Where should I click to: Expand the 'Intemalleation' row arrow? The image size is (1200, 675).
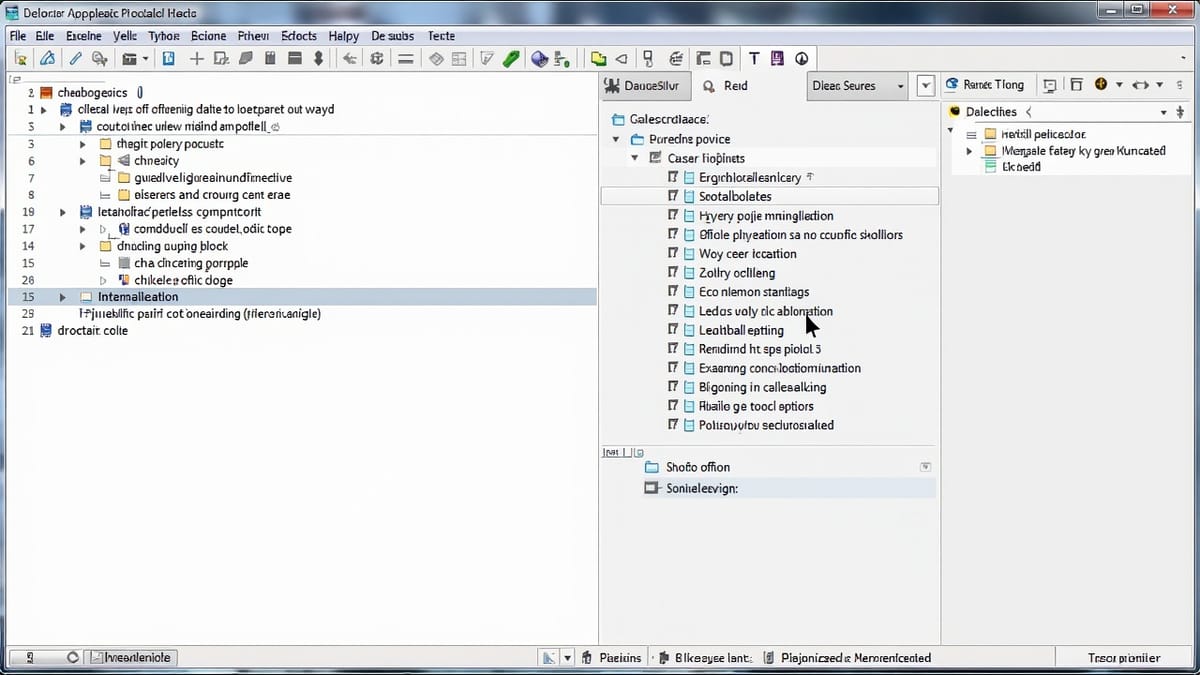(62, 297)
